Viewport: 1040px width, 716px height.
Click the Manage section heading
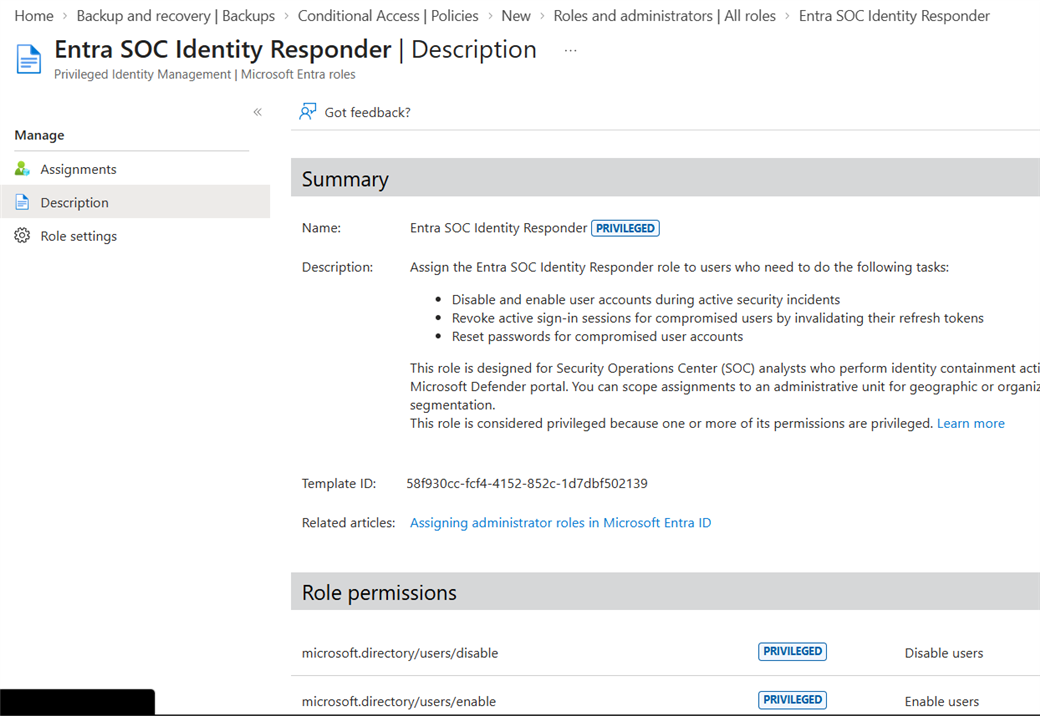pyautogui.click(x=39, y=135)
